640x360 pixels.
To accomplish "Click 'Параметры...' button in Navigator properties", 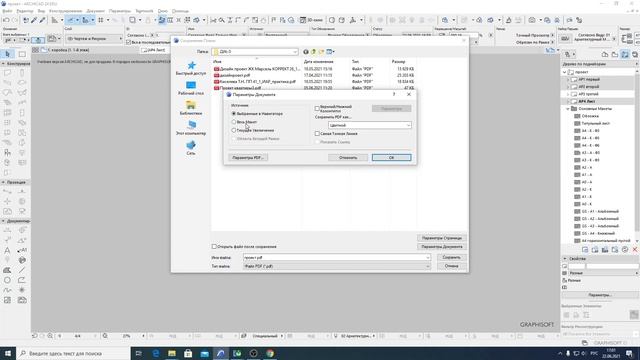I will (x=600, y=295).
